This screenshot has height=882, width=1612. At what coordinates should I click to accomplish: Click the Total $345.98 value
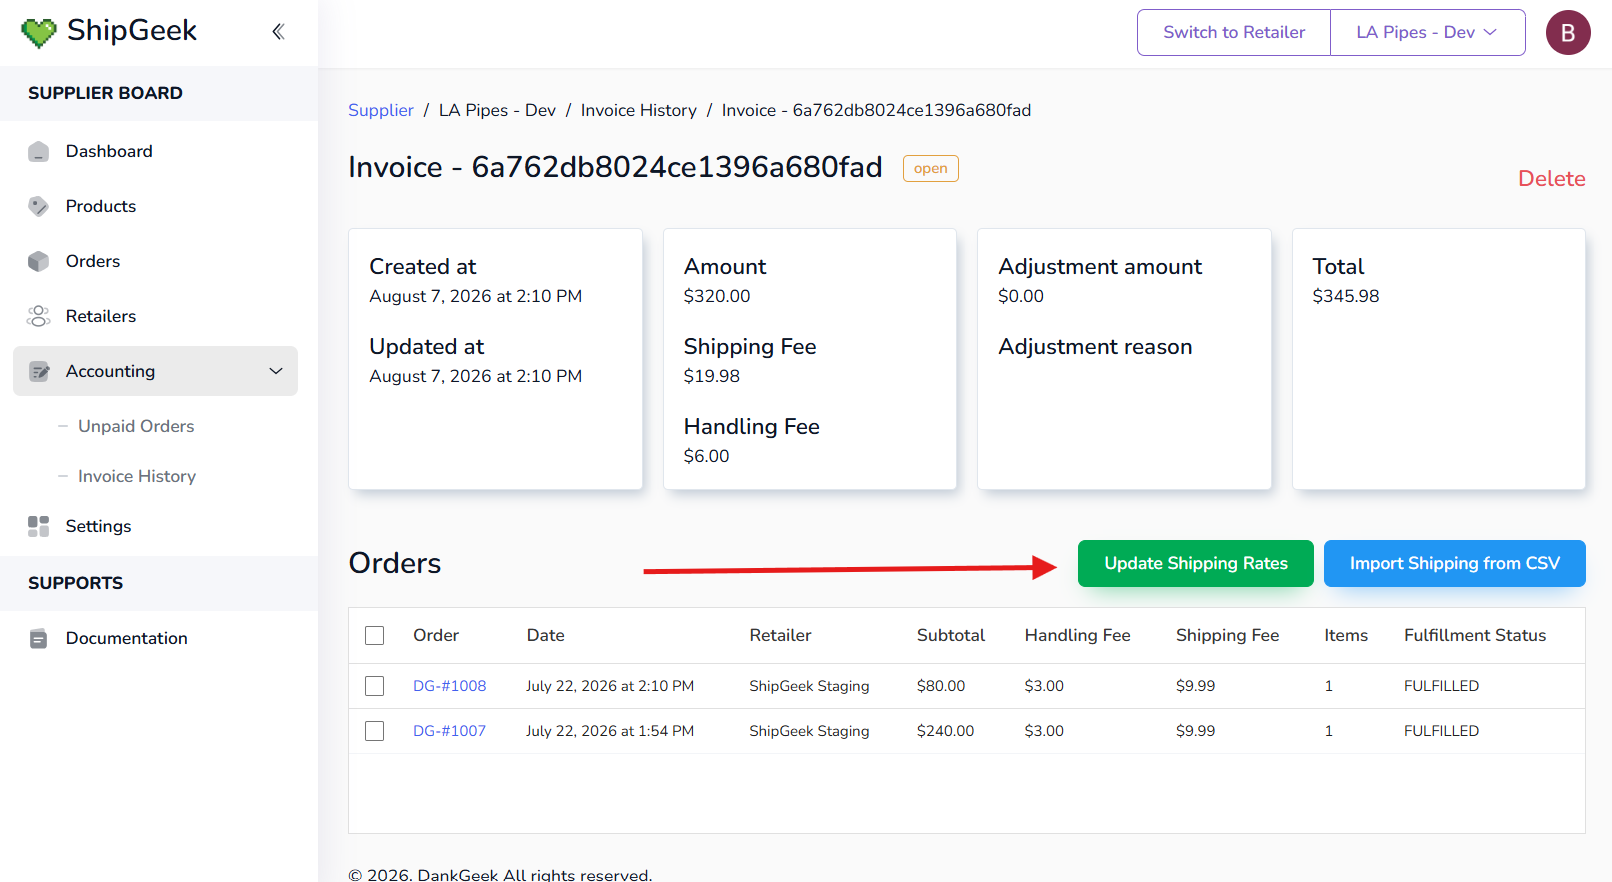pyautogui.click(x=1346, y=296)
